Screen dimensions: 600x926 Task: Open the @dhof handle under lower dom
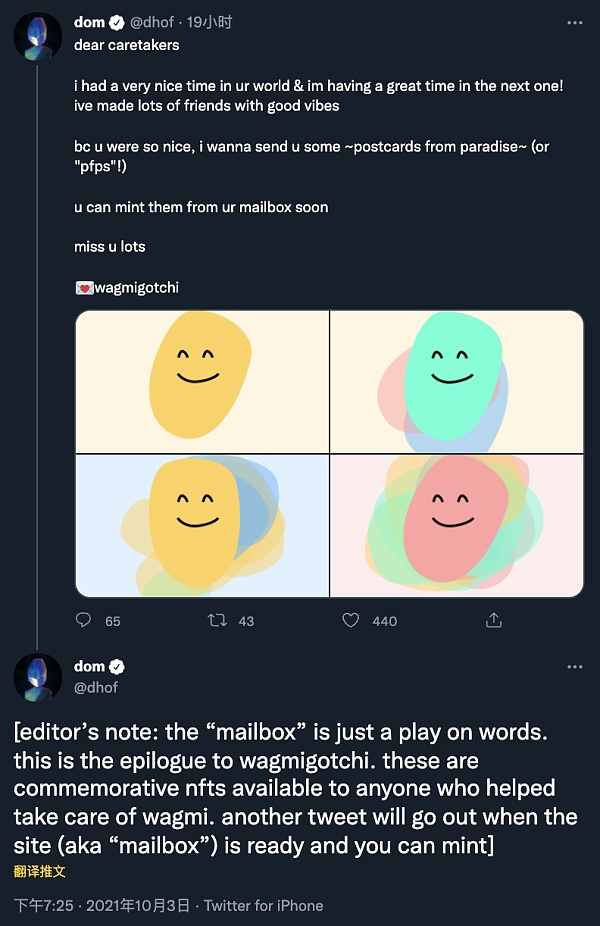pyautogui.click(x=96, y=687)
